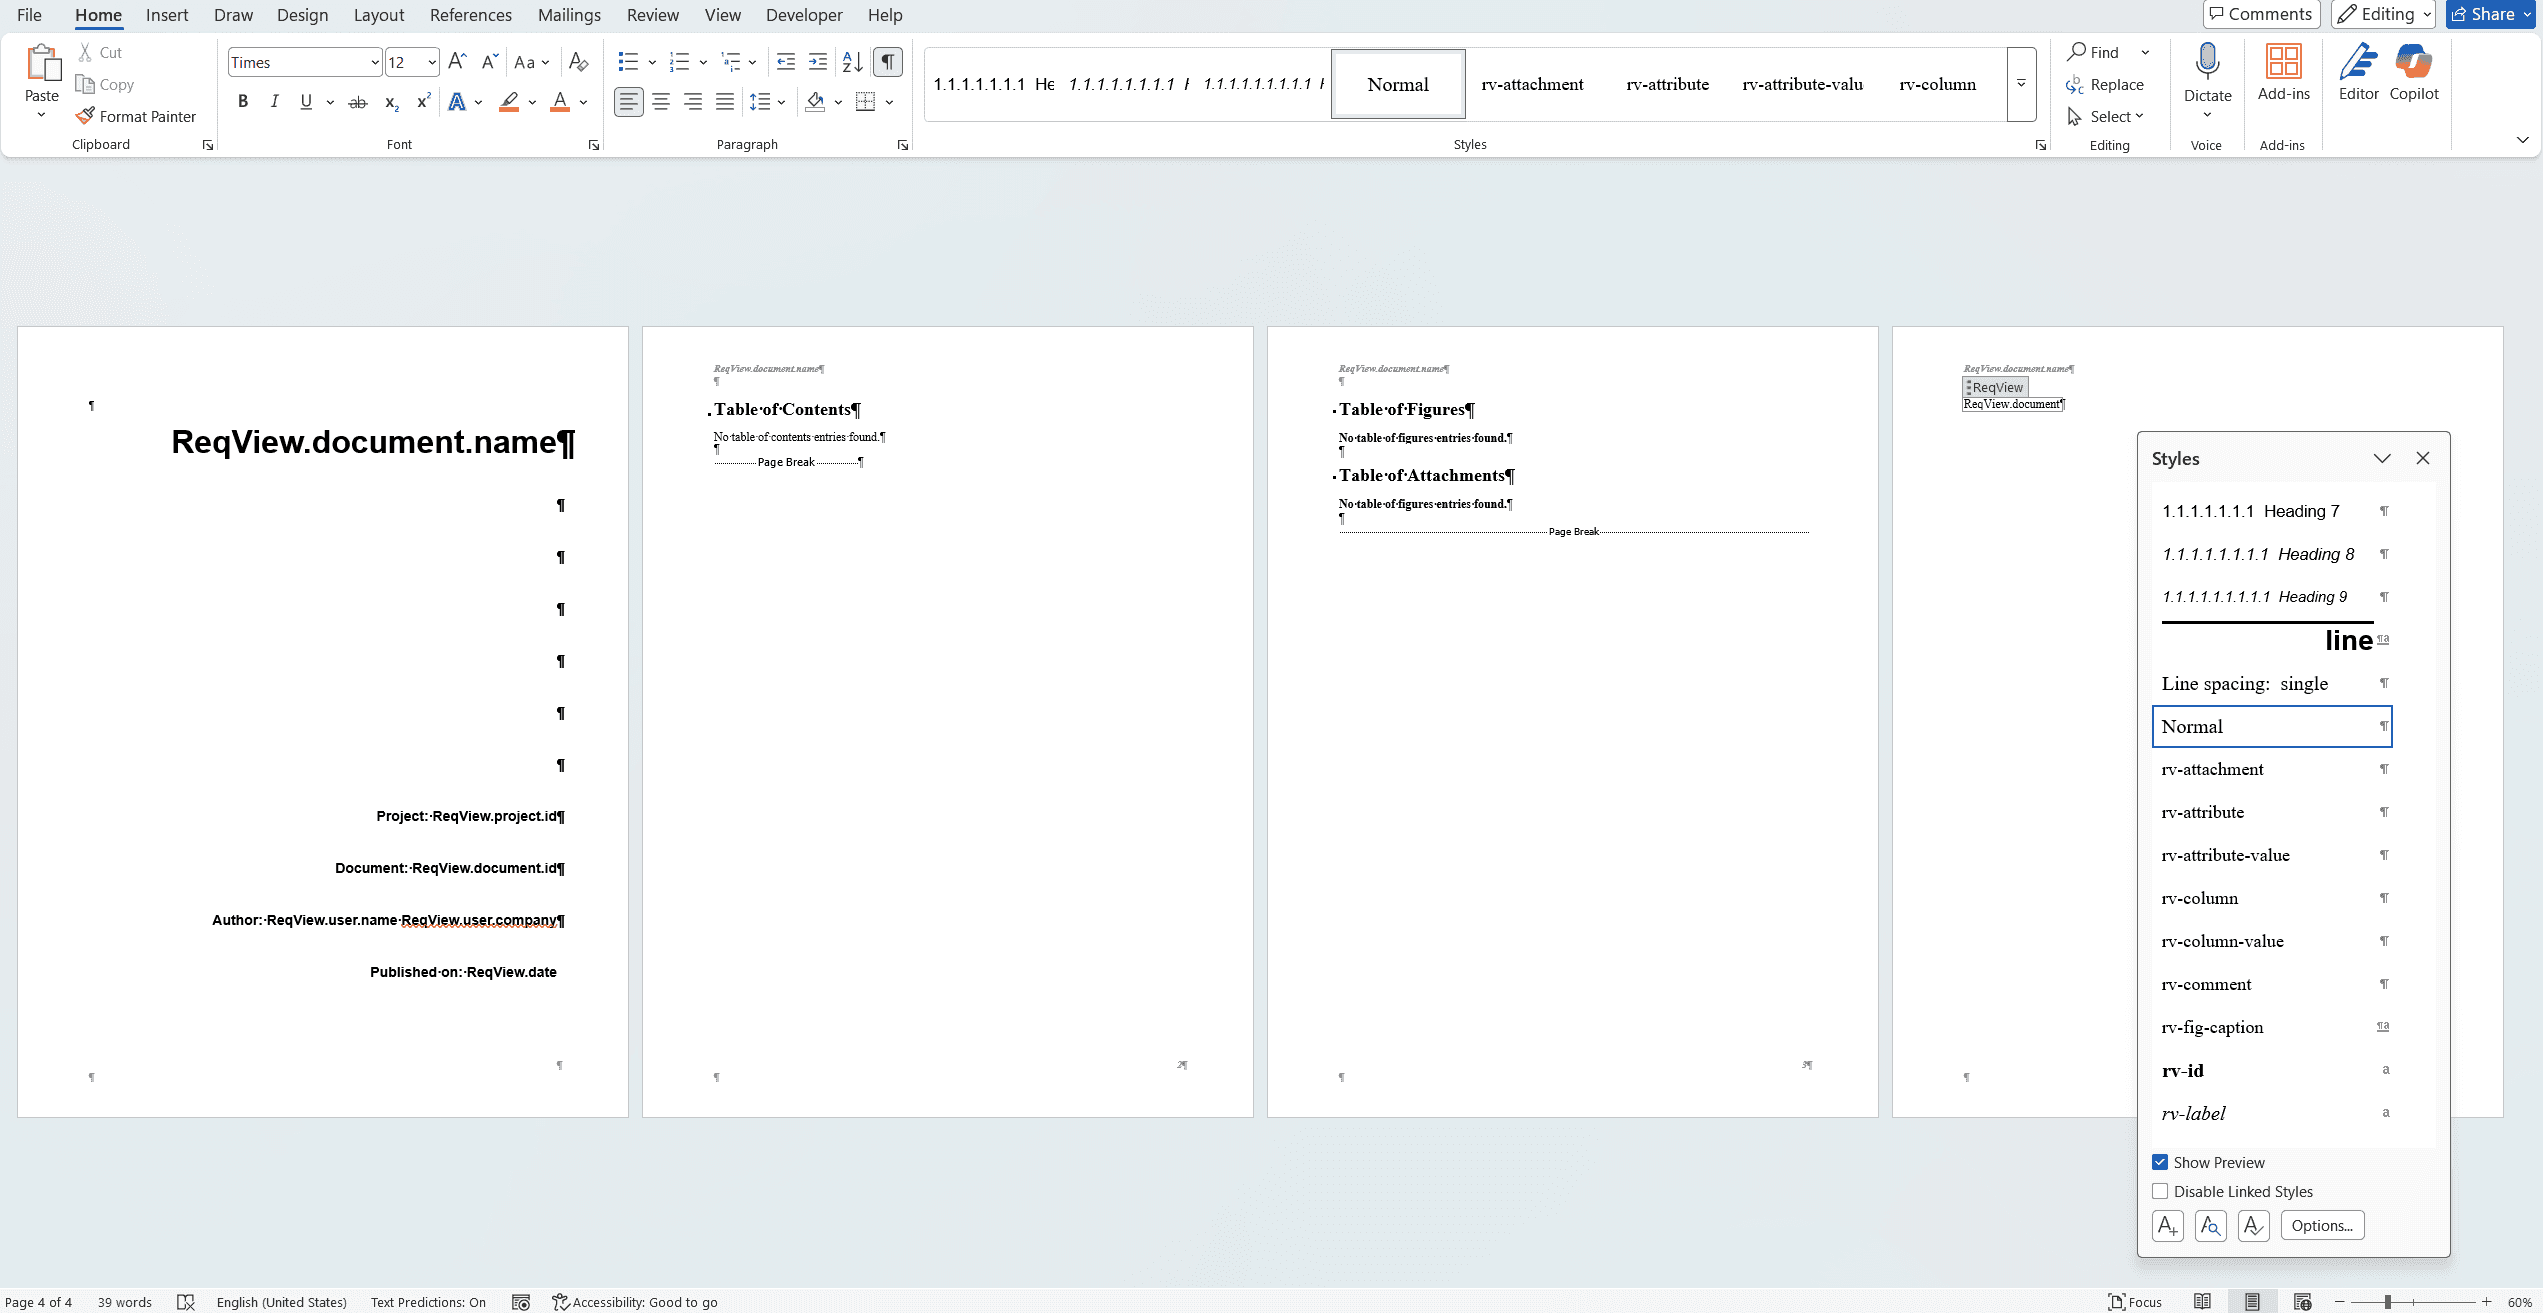Viewport: 2543px width, 1313px height.
Task: Open Editing mode dropdown
Action: pos(2383,14)
